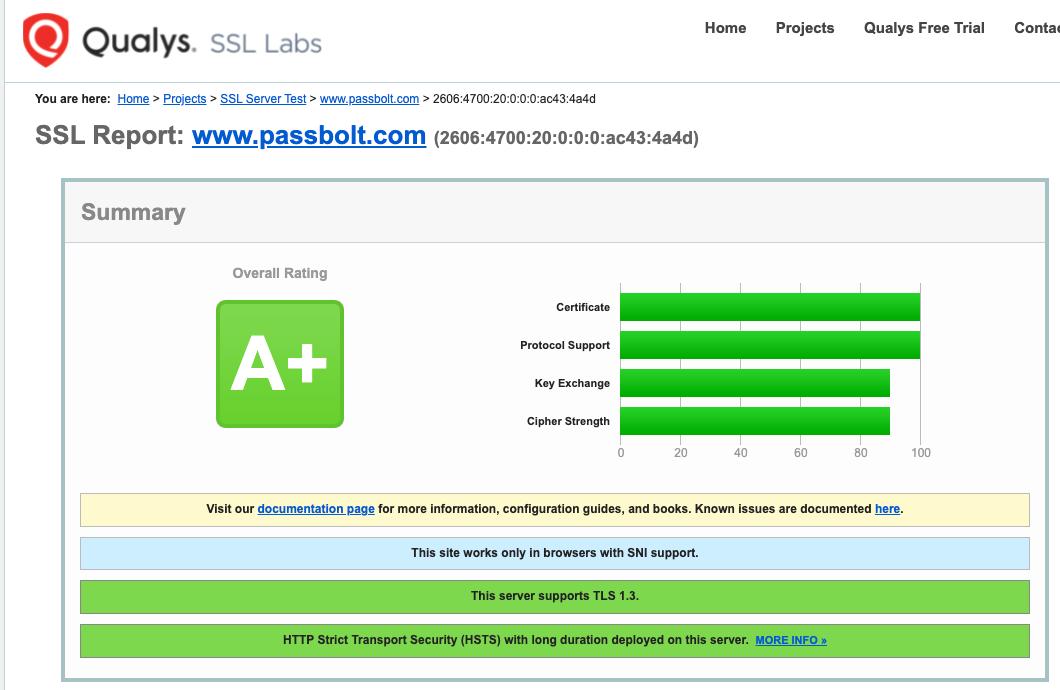Open www.passbolt.com link in SSL Report heading

click(309, 136)
